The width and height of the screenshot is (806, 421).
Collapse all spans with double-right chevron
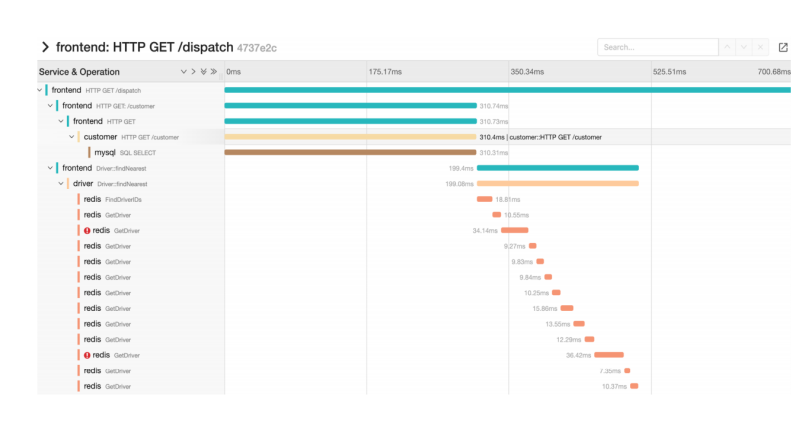[214, 72]
